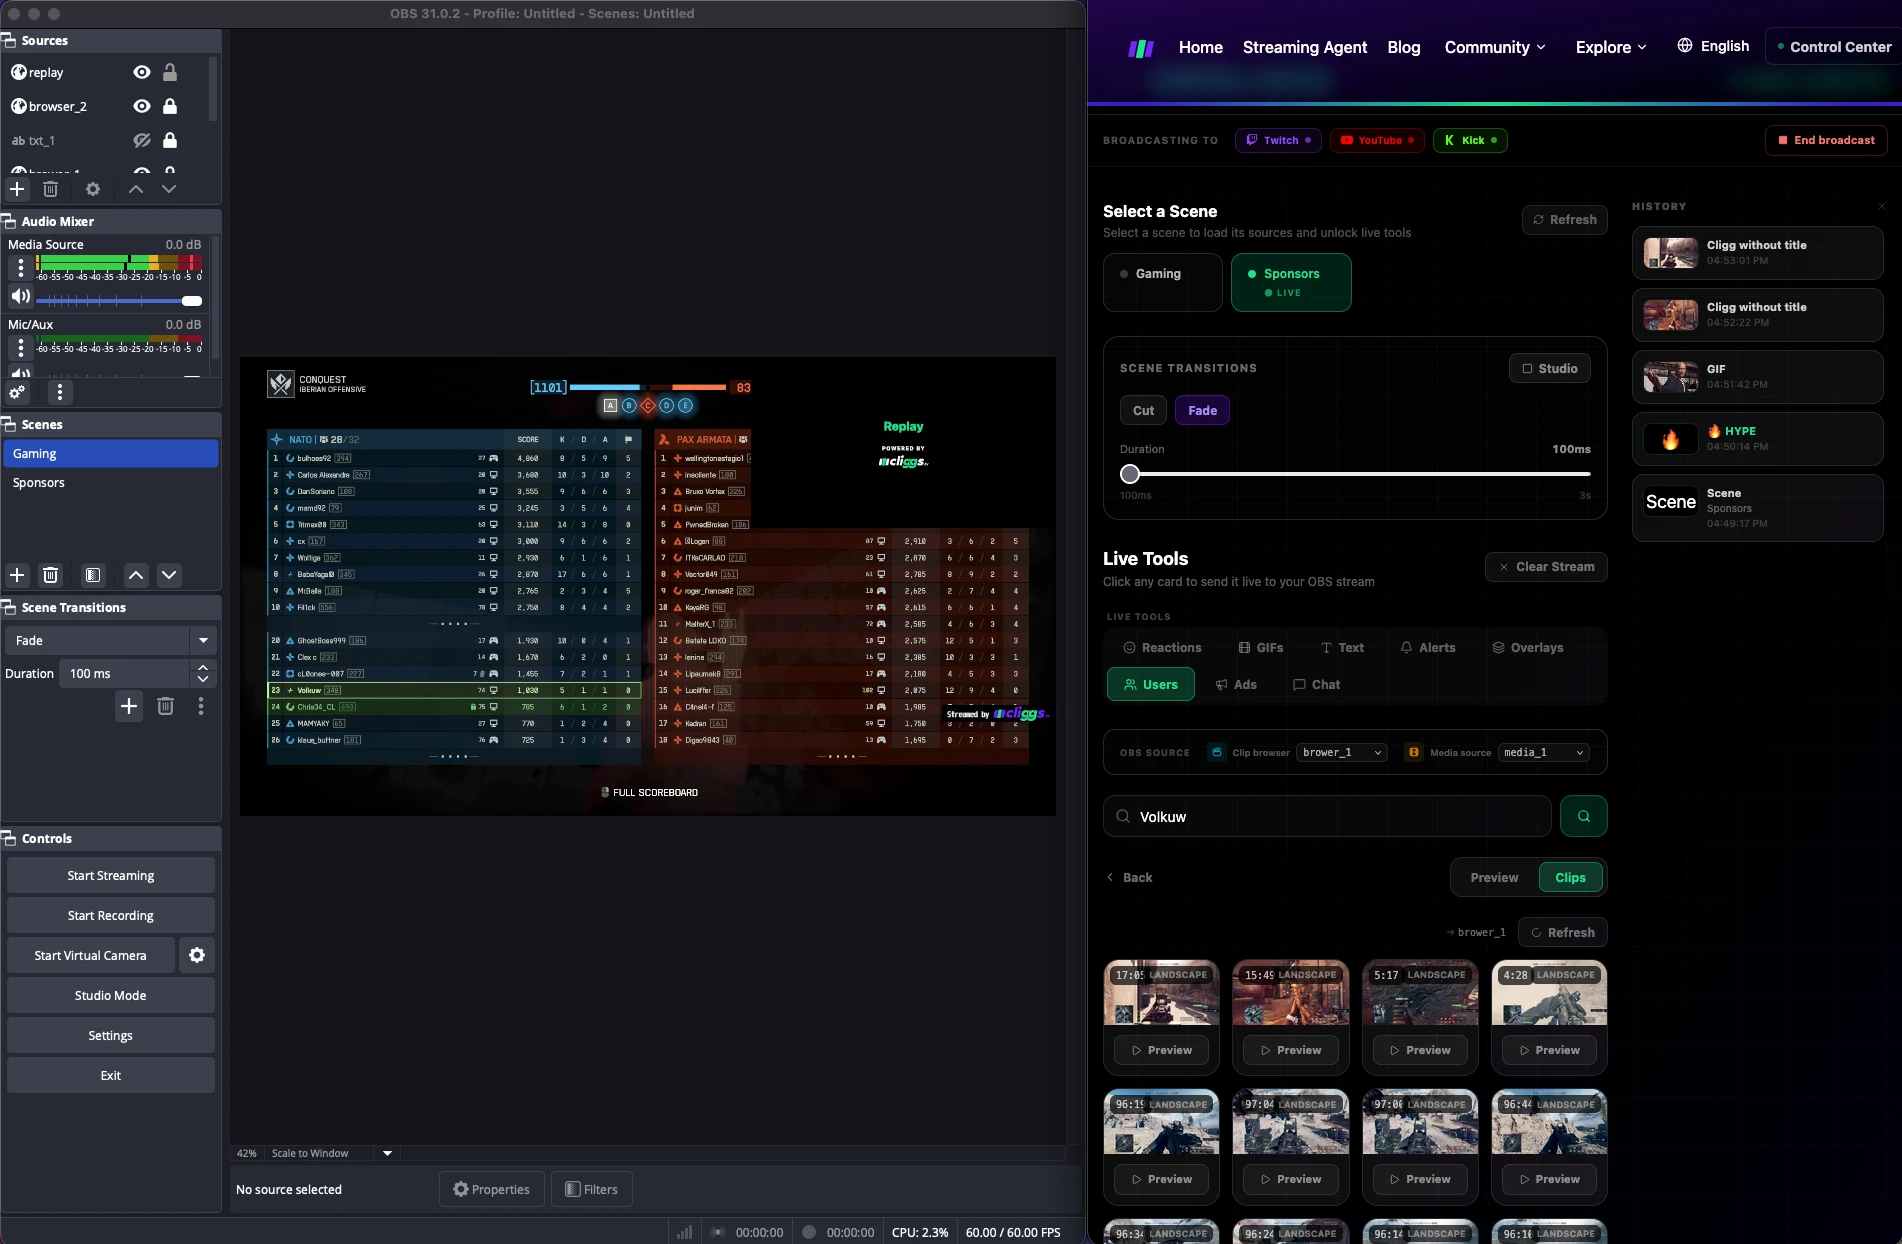Switch to Reactions live tool tab

1162,647
